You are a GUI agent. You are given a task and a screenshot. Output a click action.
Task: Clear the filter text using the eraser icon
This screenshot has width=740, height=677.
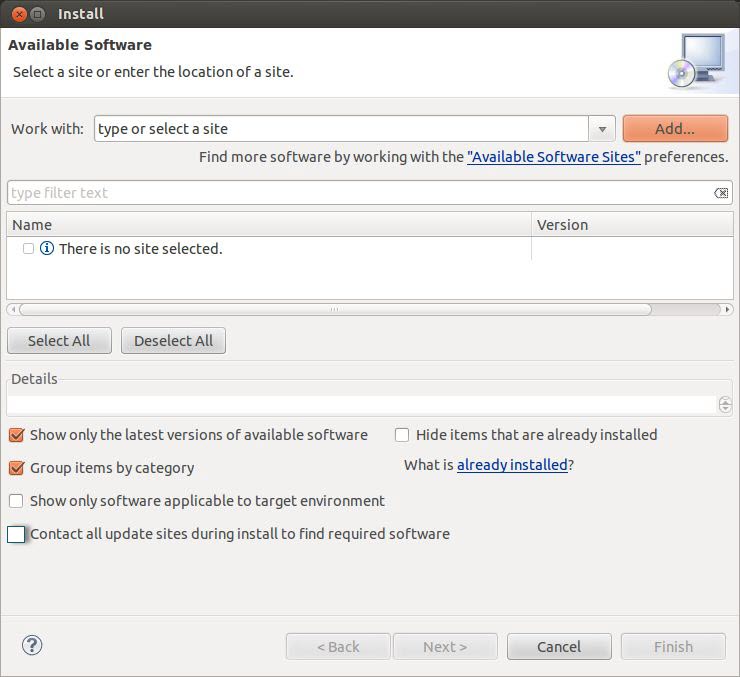coord(721,193)
